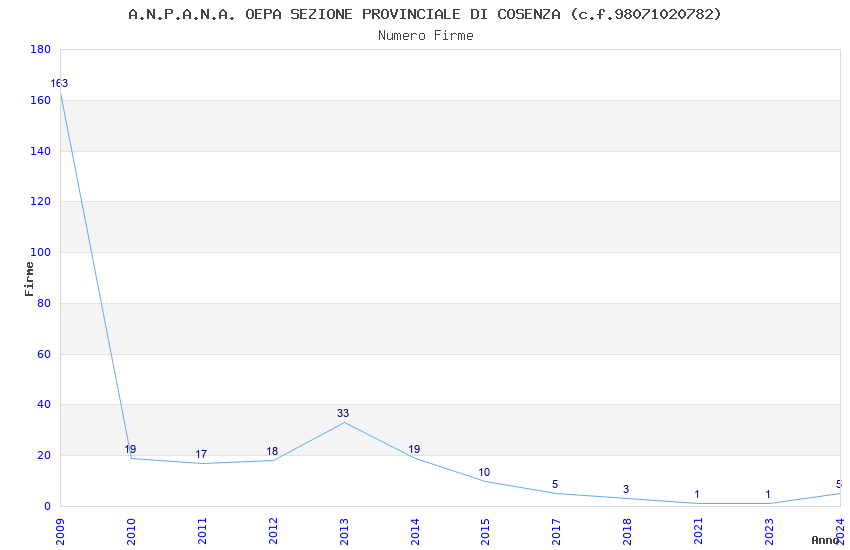
Task: Click the chart title mentioning COSENZA
Action: point(424,14)
